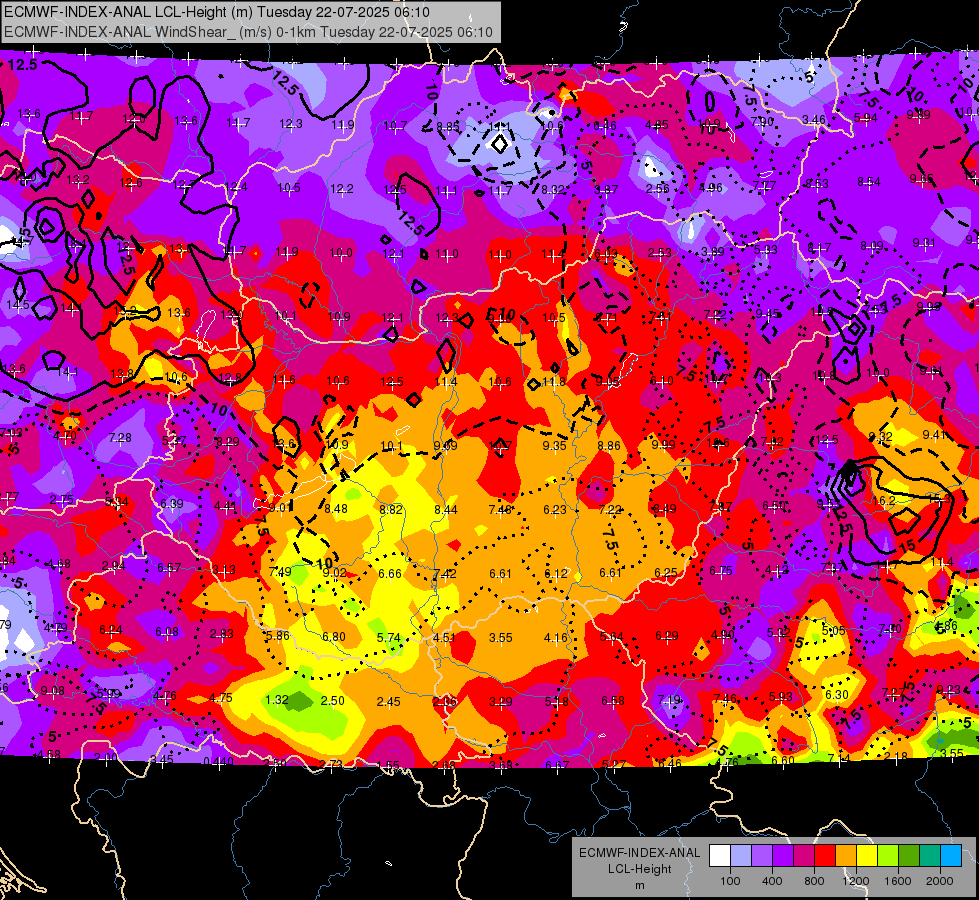Viewport: 979px width, 900px height.
Task: Click the grid value 7.28
Action: point(120,438)
